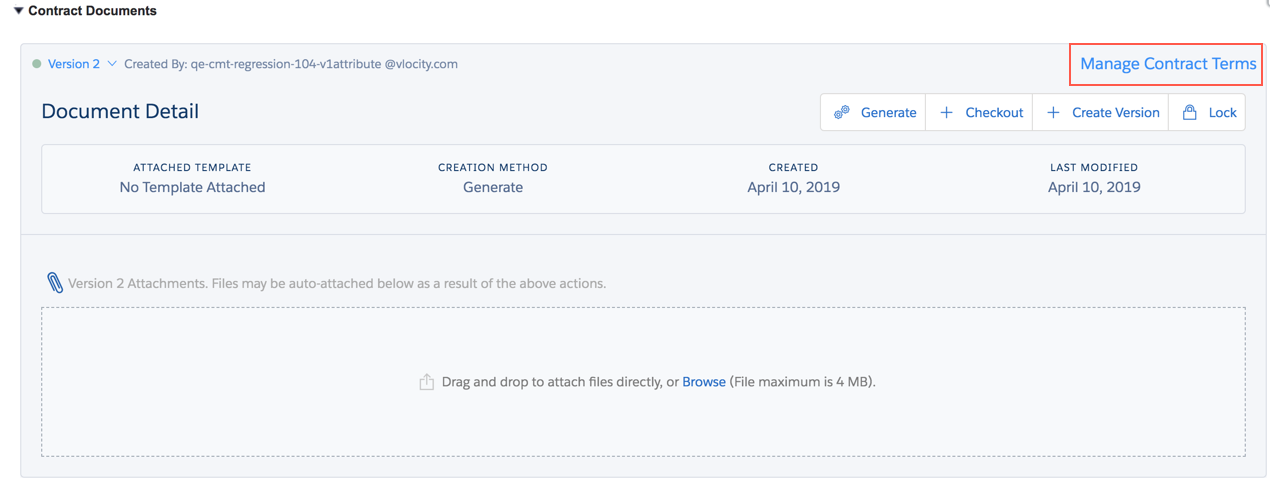Click the Version 2 Attachments description text
Screen dimensions: 1270x482
coord(337,283)
